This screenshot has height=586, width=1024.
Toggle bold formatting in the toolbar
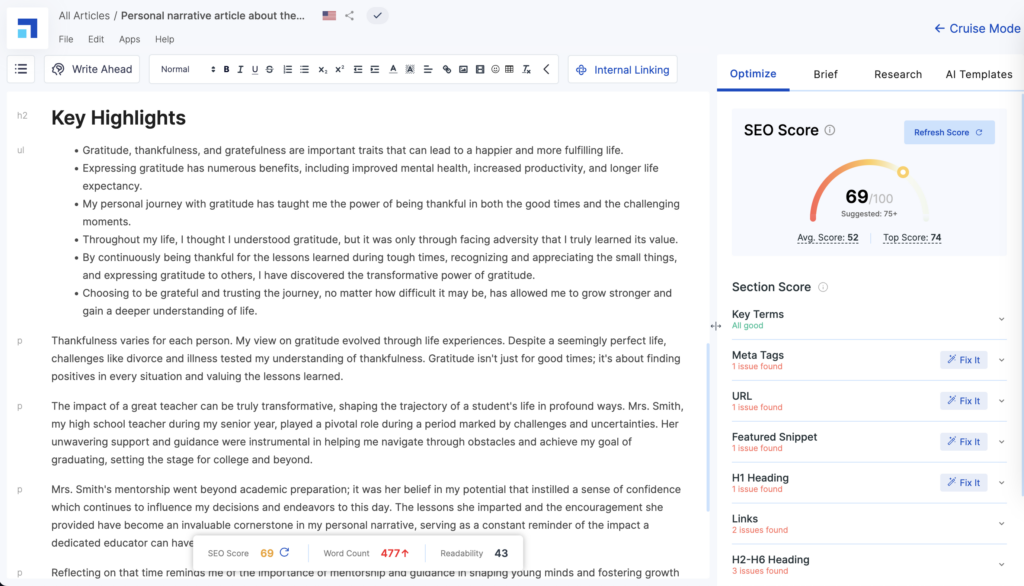[226, 69]
